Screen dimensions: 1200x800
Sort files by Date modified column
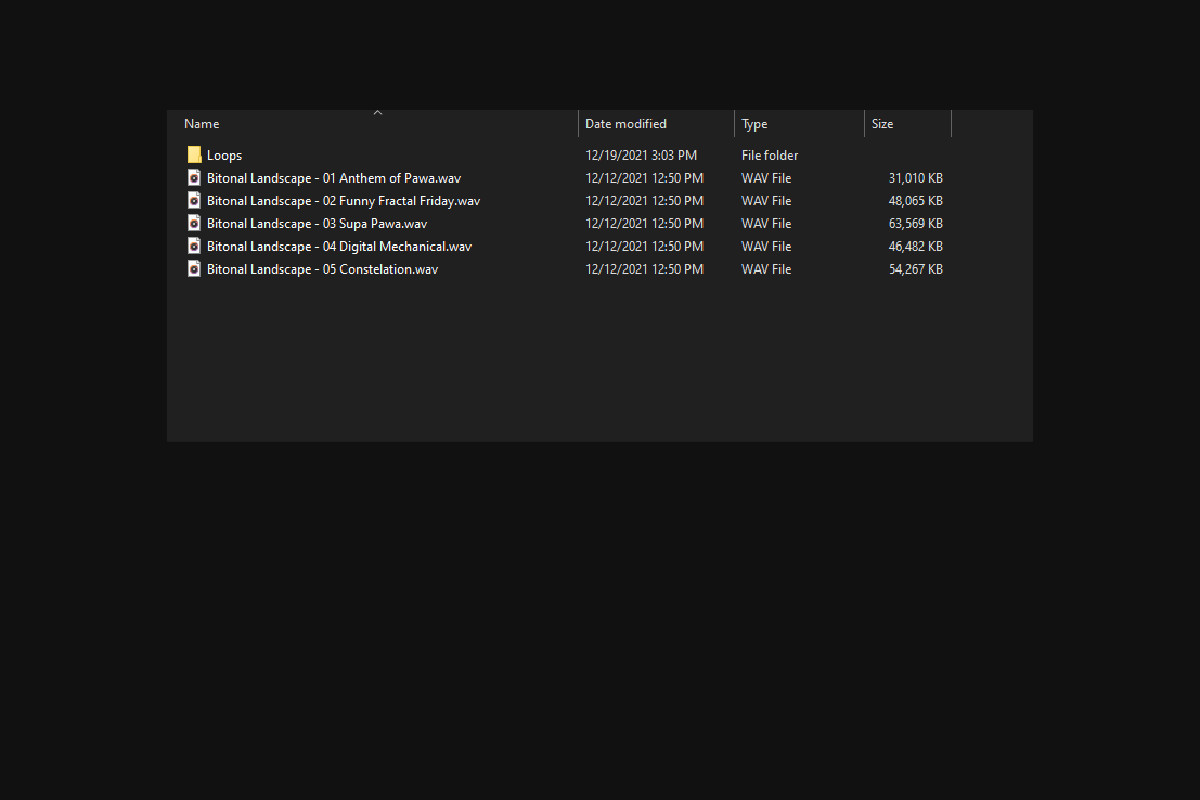[626, 124]
